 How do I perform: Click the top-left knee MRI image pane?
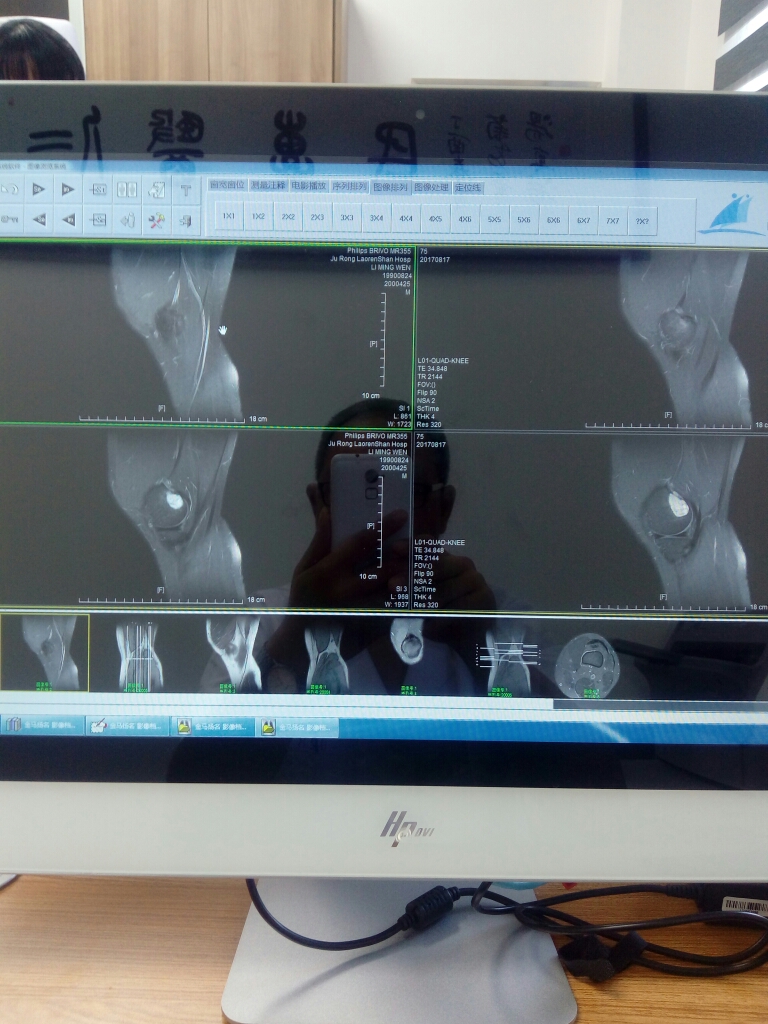pyautogui.click(x=206, y=334)
